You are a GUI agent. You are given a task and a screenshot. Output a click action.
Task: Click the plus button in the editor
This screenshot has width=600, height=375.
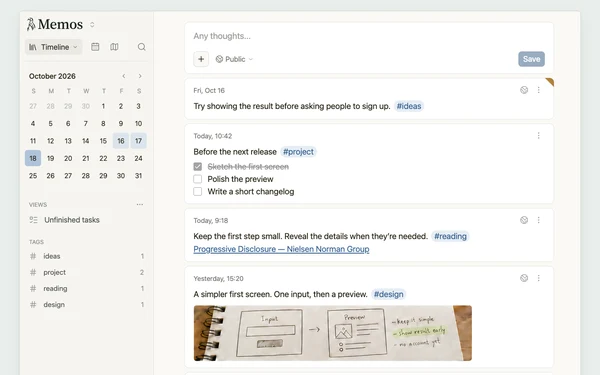201,59
